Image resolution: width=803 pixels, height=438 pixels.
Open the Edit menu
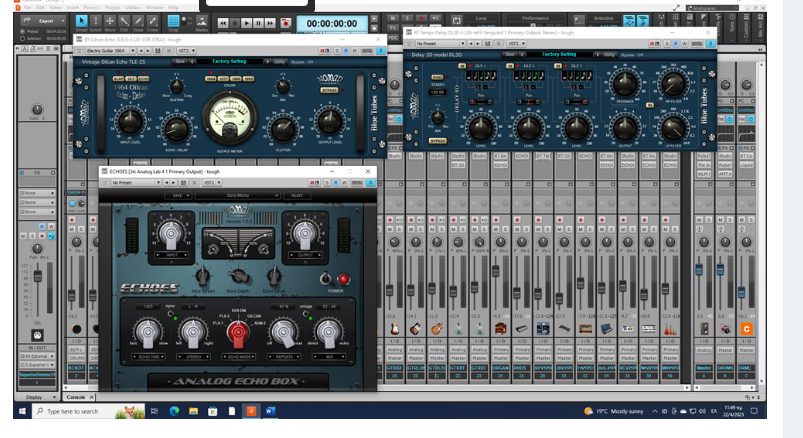pyautogui.click(x=40, y=8)
